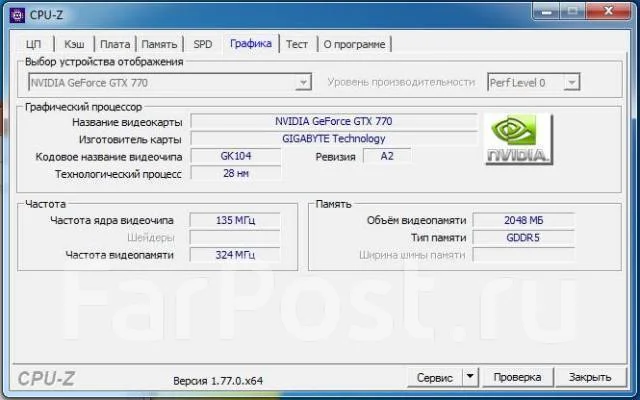Expand the Сервис button arrow menu
Screen dimensions: 640x400
point(470,377)
